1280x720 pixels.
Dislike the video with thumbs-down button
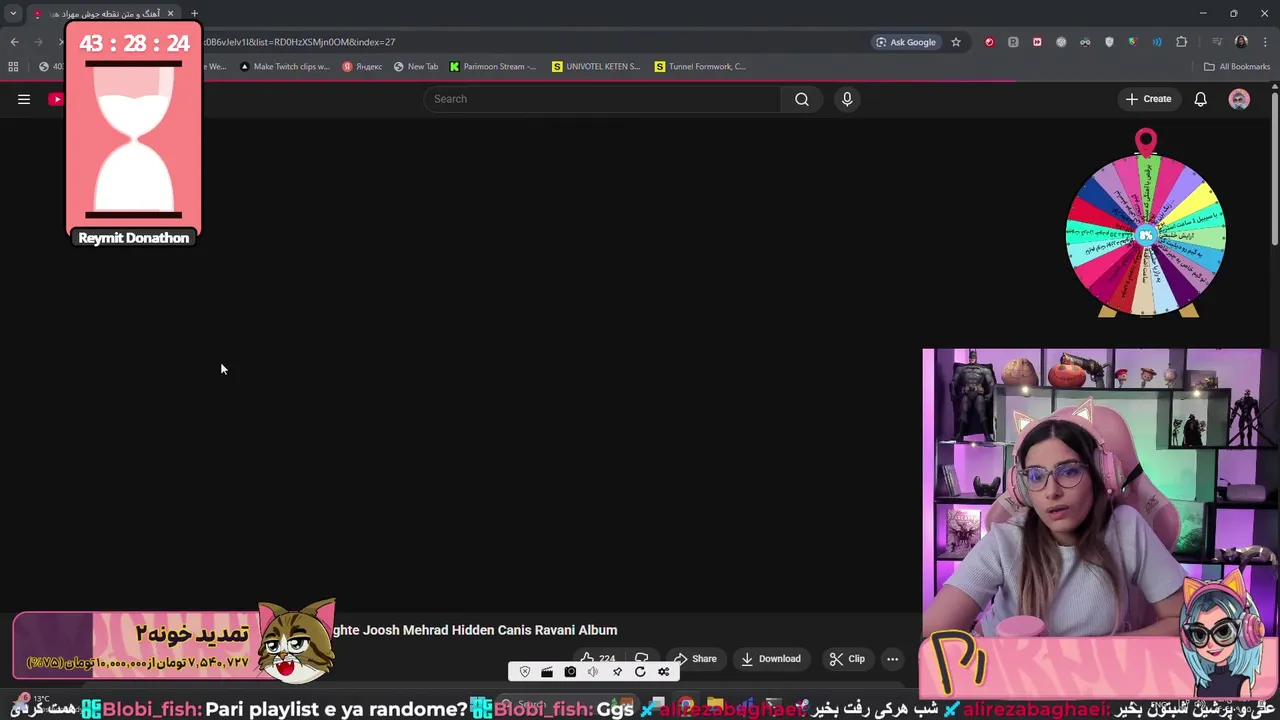[x=642, y=659]
